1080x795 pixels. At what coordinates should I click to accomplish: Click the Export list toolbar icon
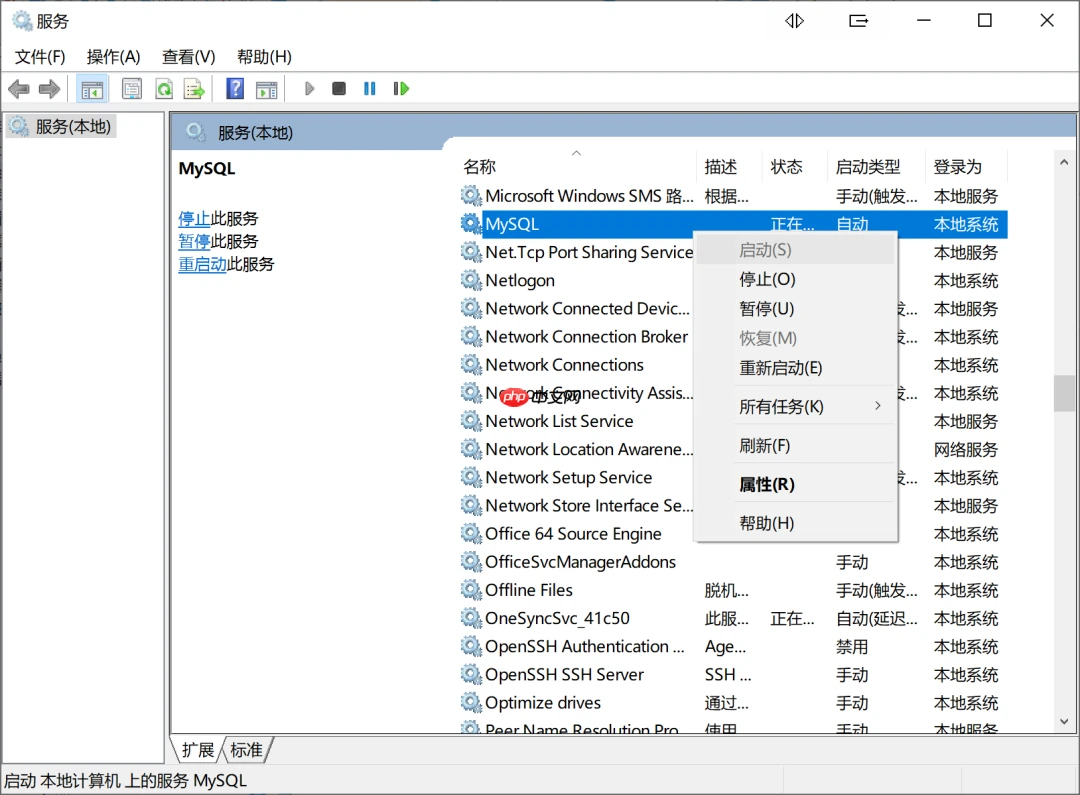(x=195, y=88)
